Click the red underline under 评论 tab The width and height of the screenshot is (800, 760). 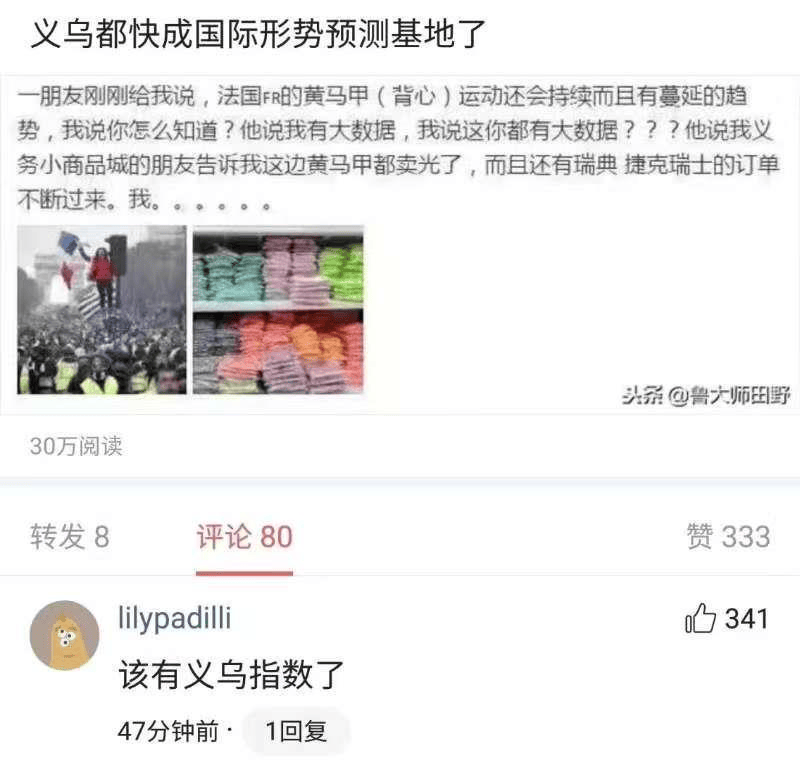tap(244, 574)
